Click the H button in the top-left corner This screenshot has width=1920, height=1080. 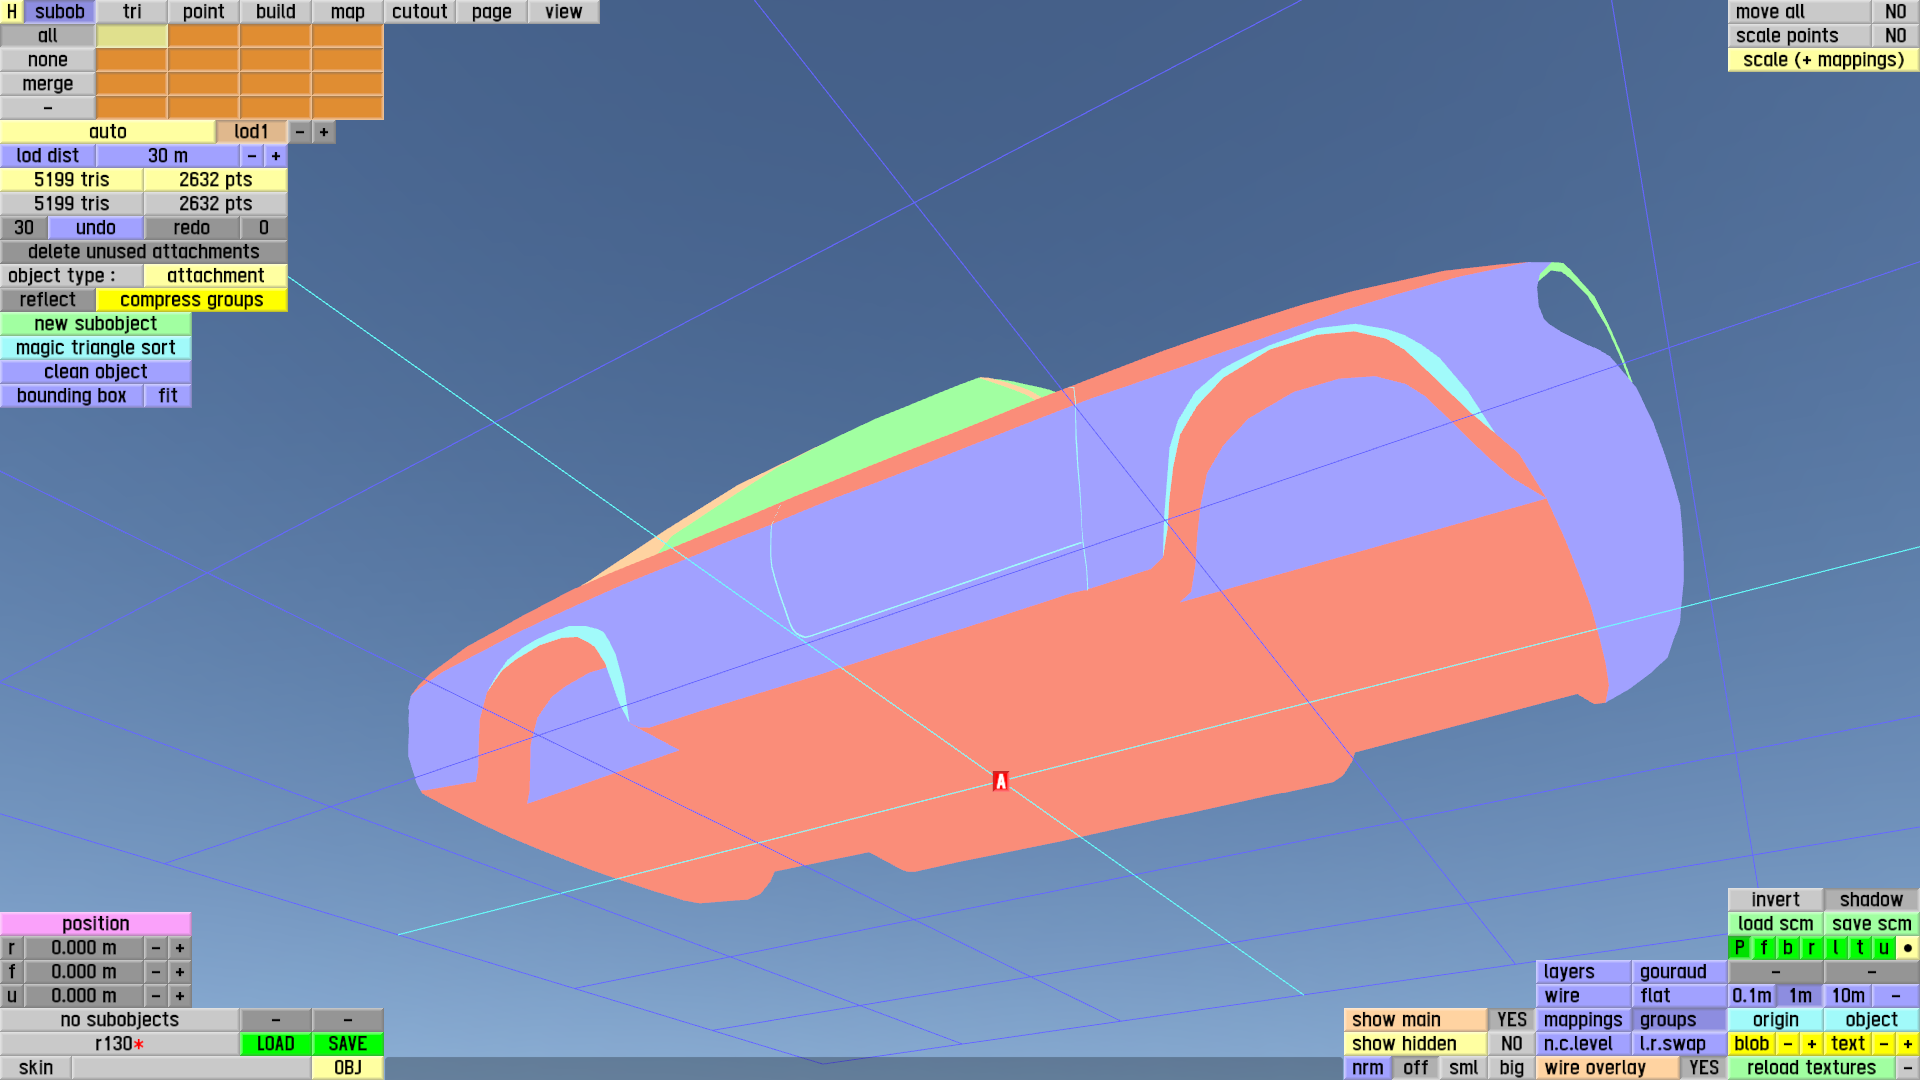tap(11, 12)
